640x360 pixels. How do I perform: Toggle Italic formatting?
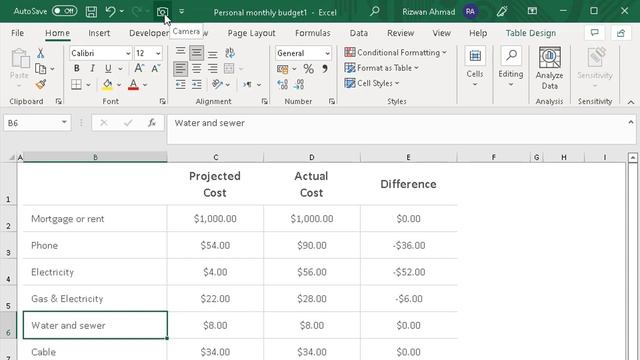[92, 68]
